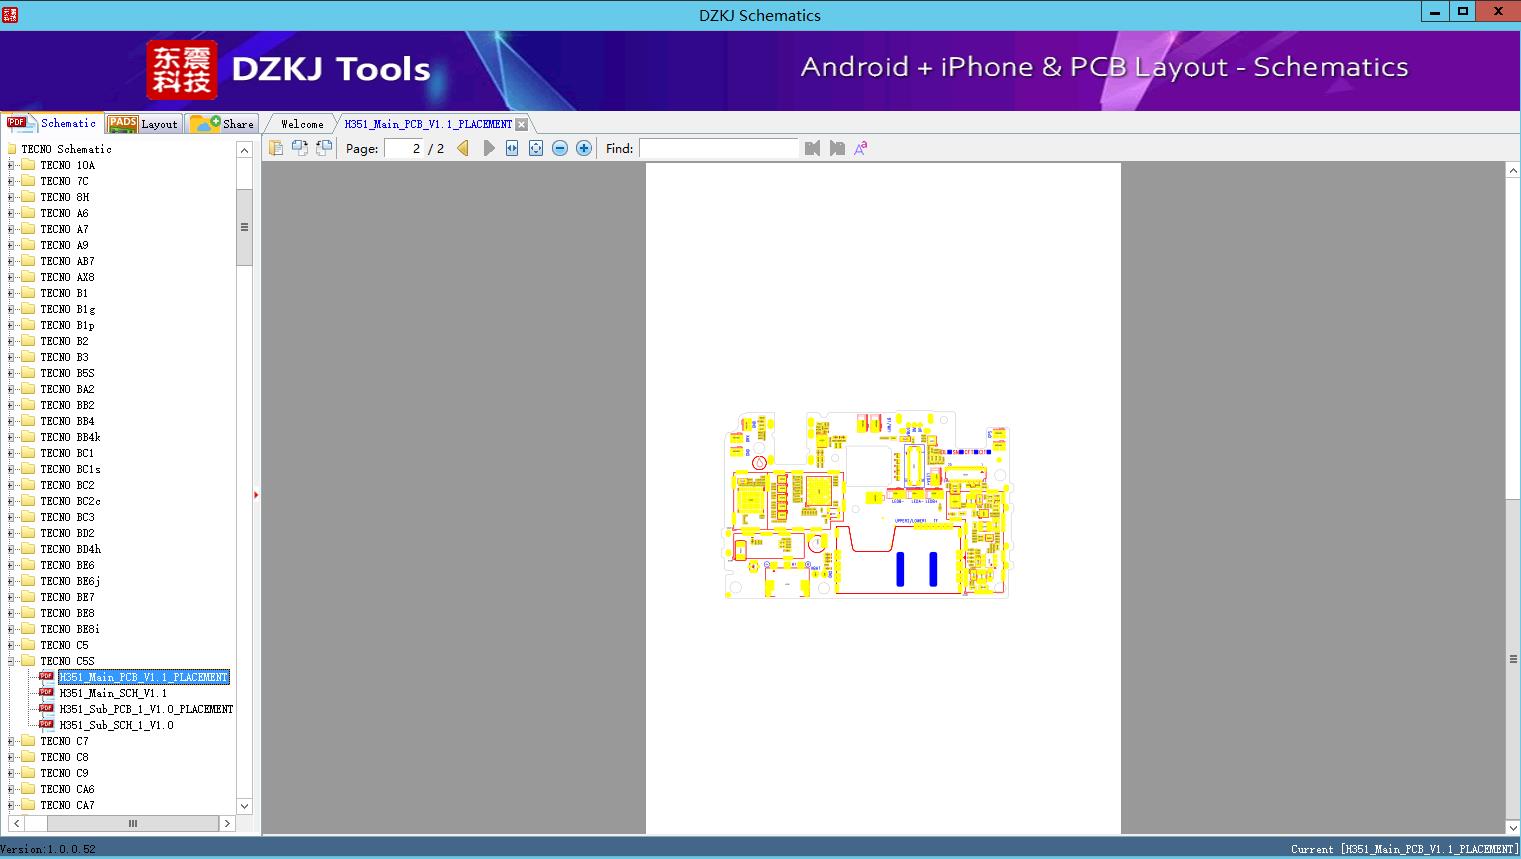Collapse the TECNO C5S folder

coord(11,661)
